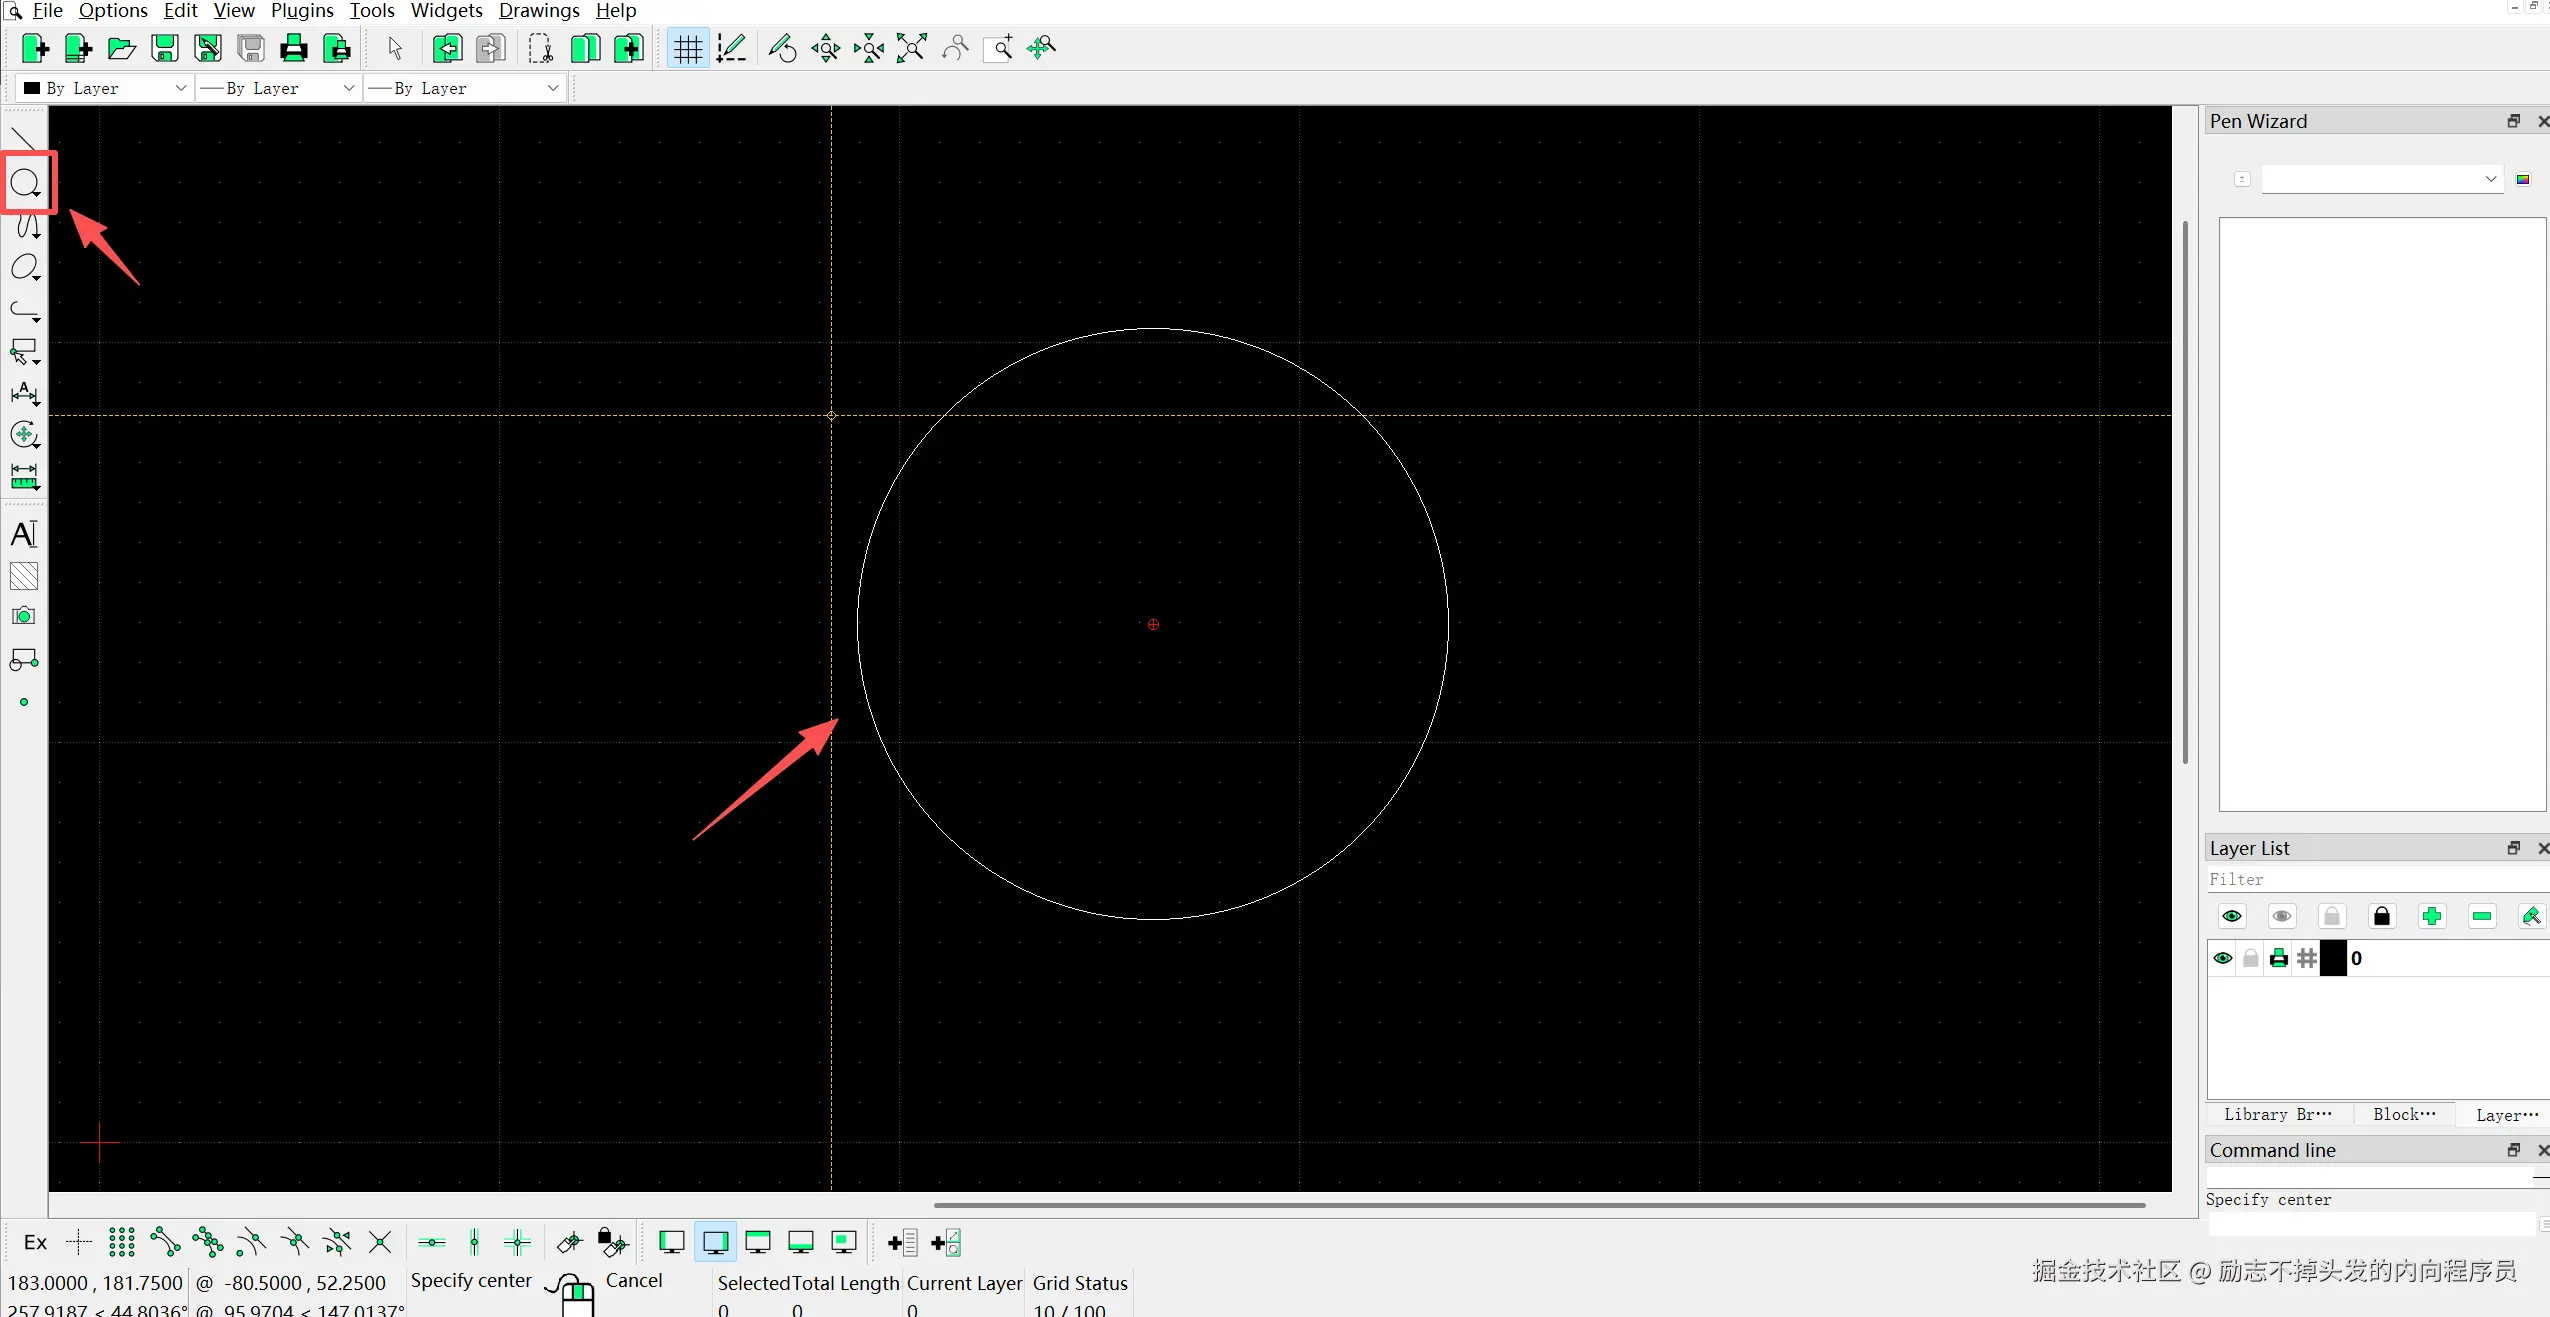The height and width of the screenshot is (1317, 2550).
Task: Click layer 0 black color swatch
Action: [2333, 958]
